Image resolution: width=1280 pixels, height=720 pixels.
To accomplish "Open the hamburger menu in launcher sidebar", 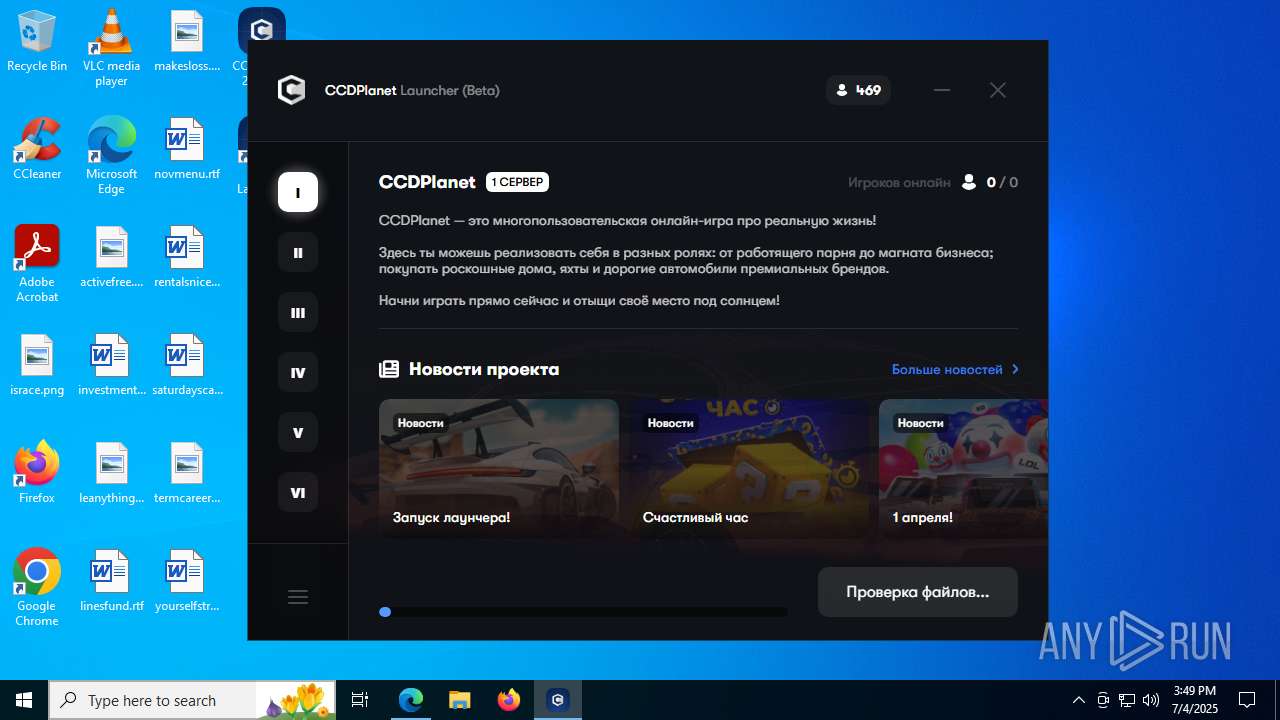I will pos(298,597).
